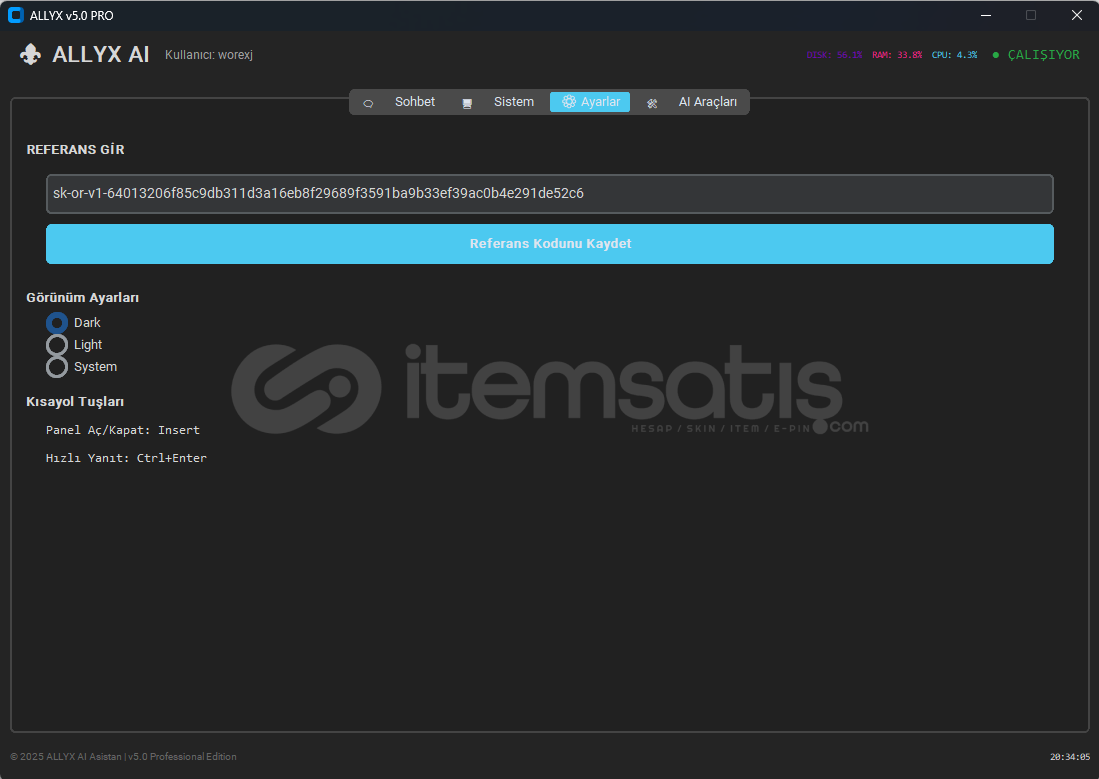Viewport: 1099px width, 779px height.
Task: Enable the System theme radio button
Action: point(57,367)
